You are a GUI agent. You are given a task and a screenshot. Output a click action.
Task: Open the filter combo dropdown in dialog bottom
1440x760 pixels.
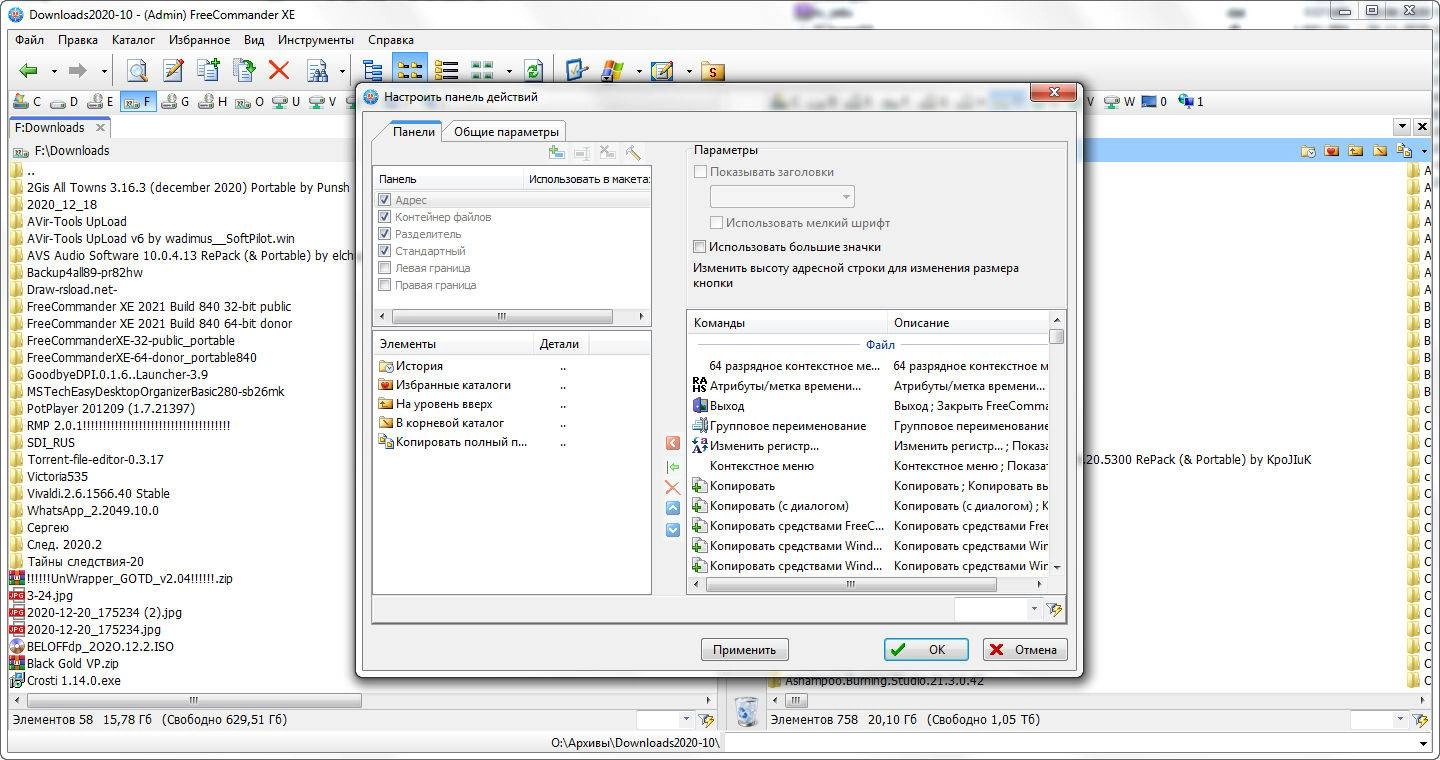(x=1034, y=609)
